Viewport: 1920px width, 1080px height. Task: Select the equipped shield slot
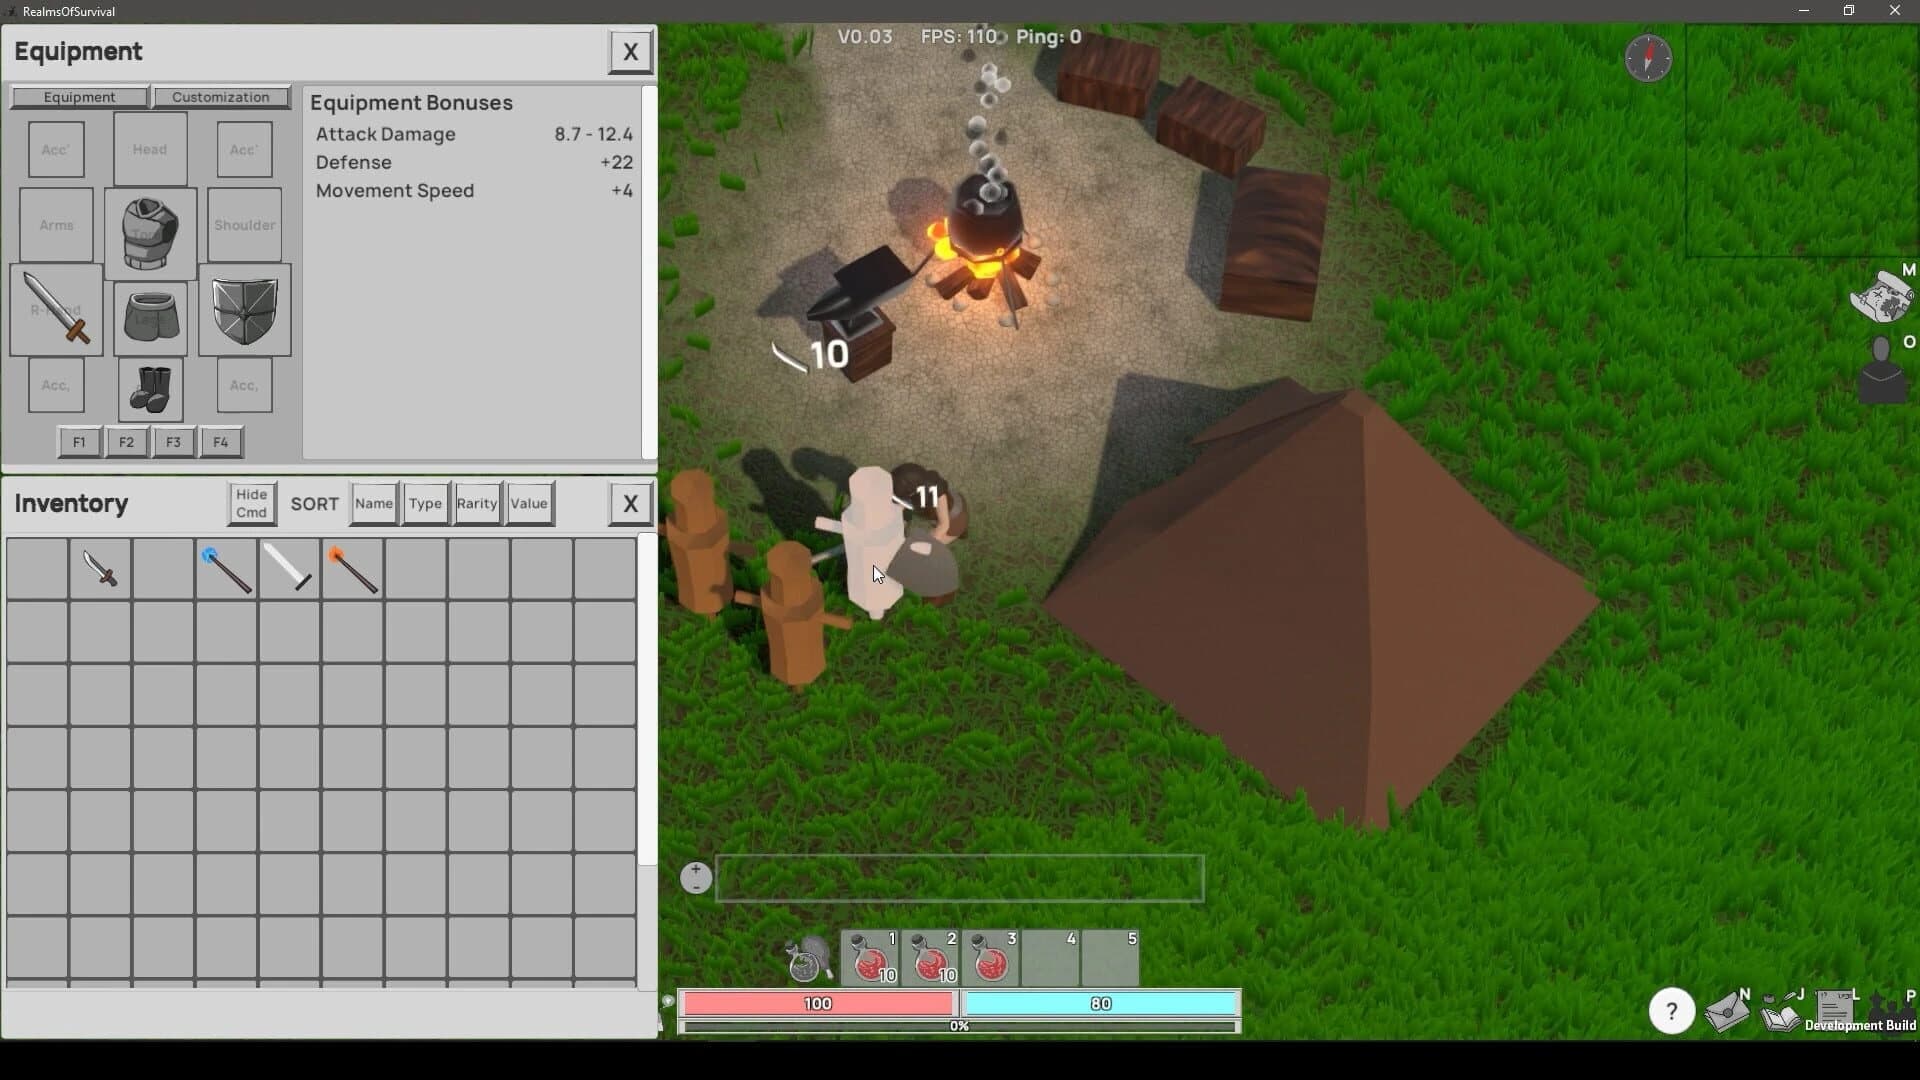(245, 310)
